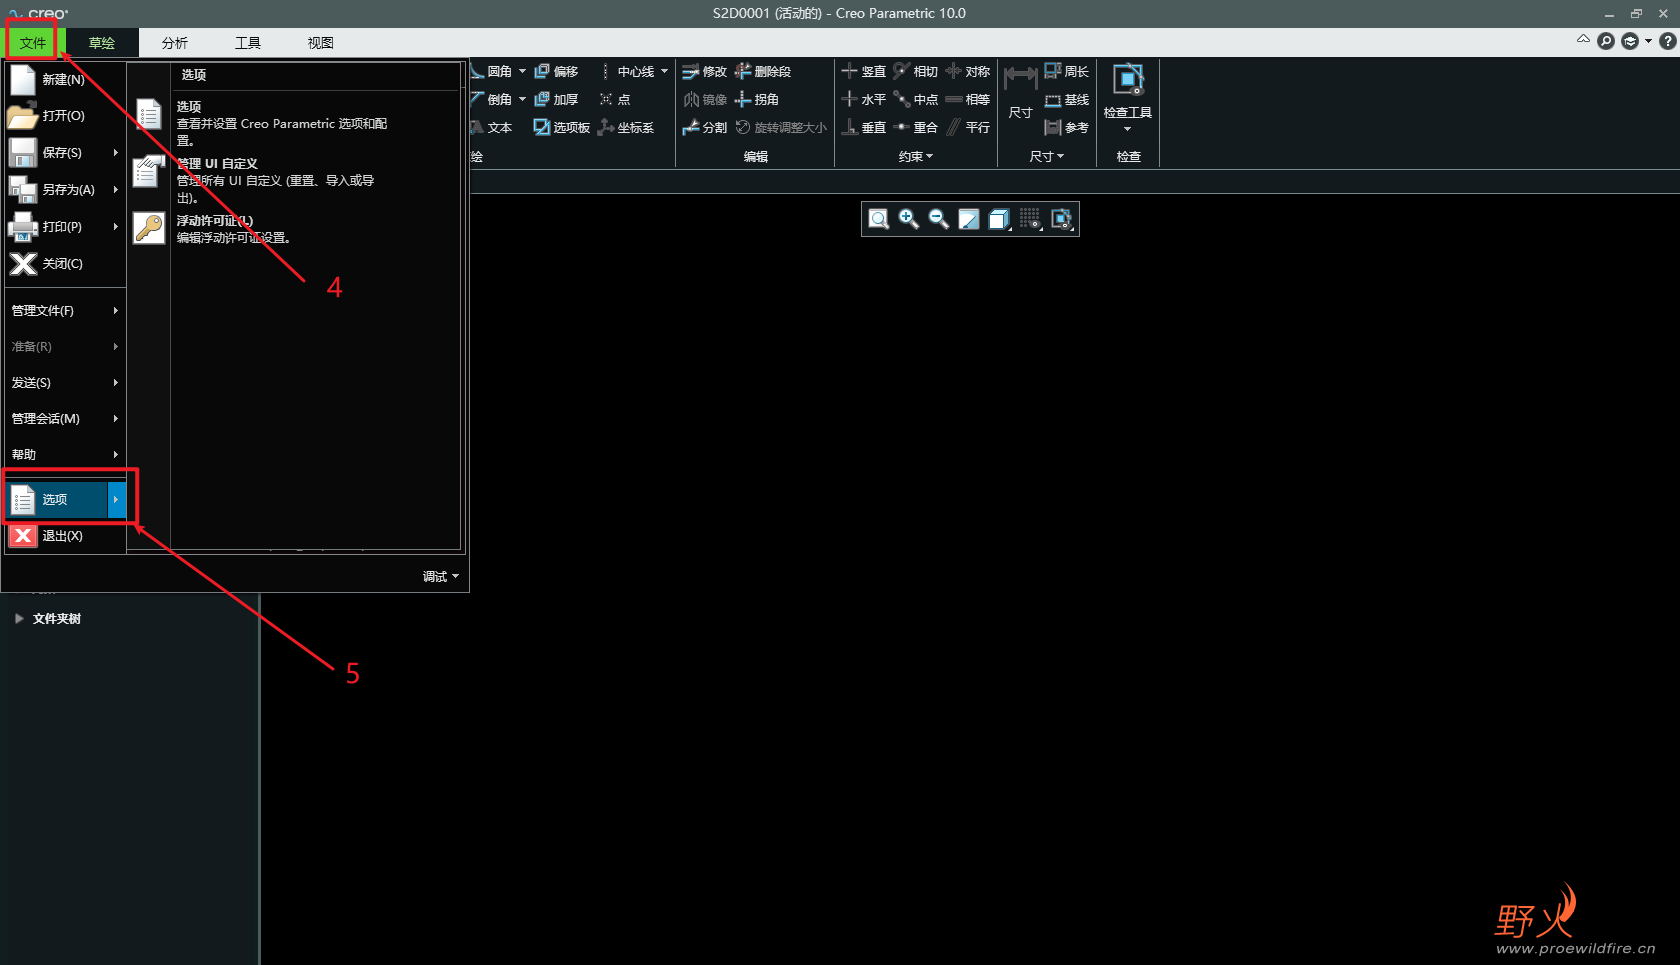Open the 选项板 palette tool
This screenshot has width=1680, height=965.
pyautogui.click(x=562, y=128)
